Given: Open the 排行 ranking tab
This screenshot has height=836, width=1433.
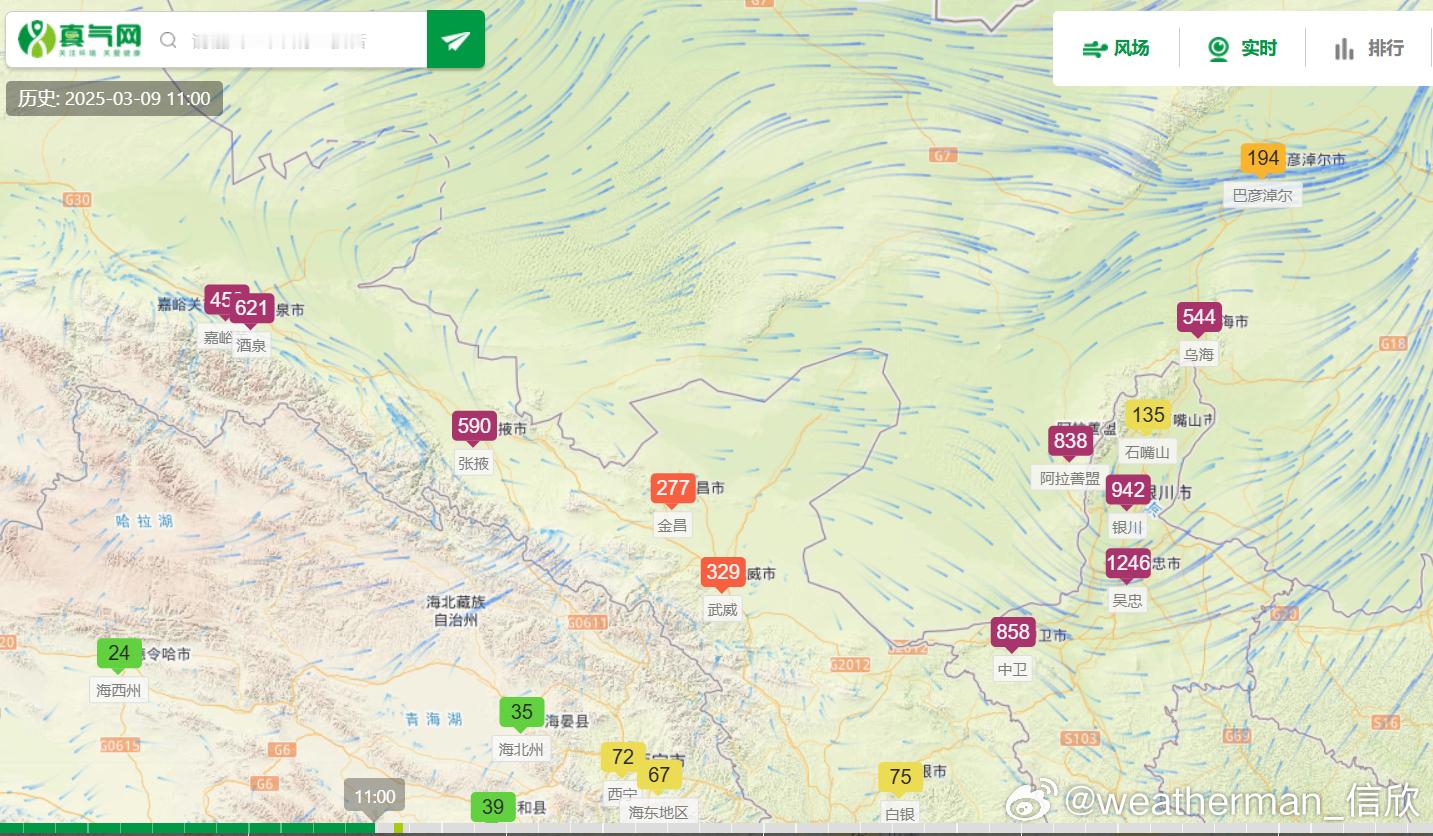Looking at the screenshot, I should pos(1369,48).
